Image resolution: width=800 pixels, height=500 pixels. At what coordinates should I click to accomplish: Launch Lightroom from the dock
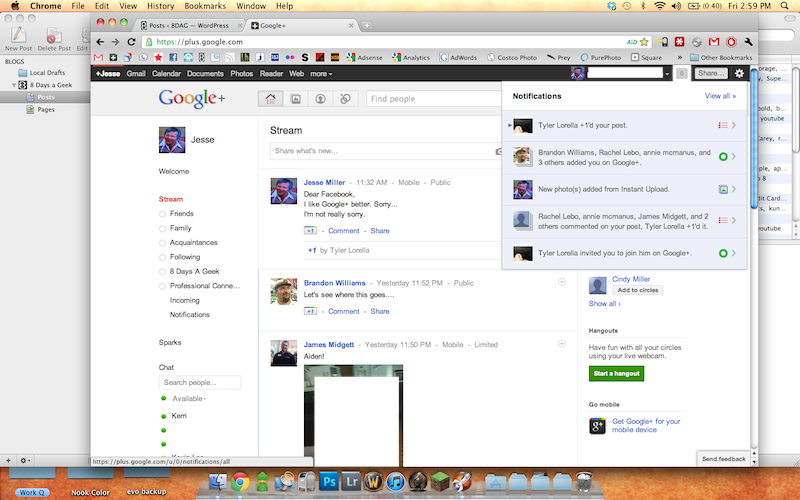click(x=351, y=481)
